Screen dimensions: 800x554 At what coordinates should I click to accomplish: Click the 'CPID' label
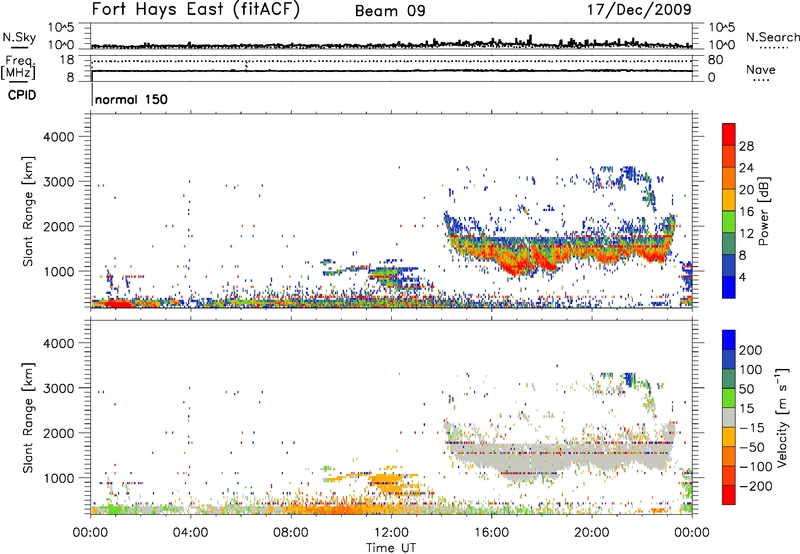[x=22, y=95]
